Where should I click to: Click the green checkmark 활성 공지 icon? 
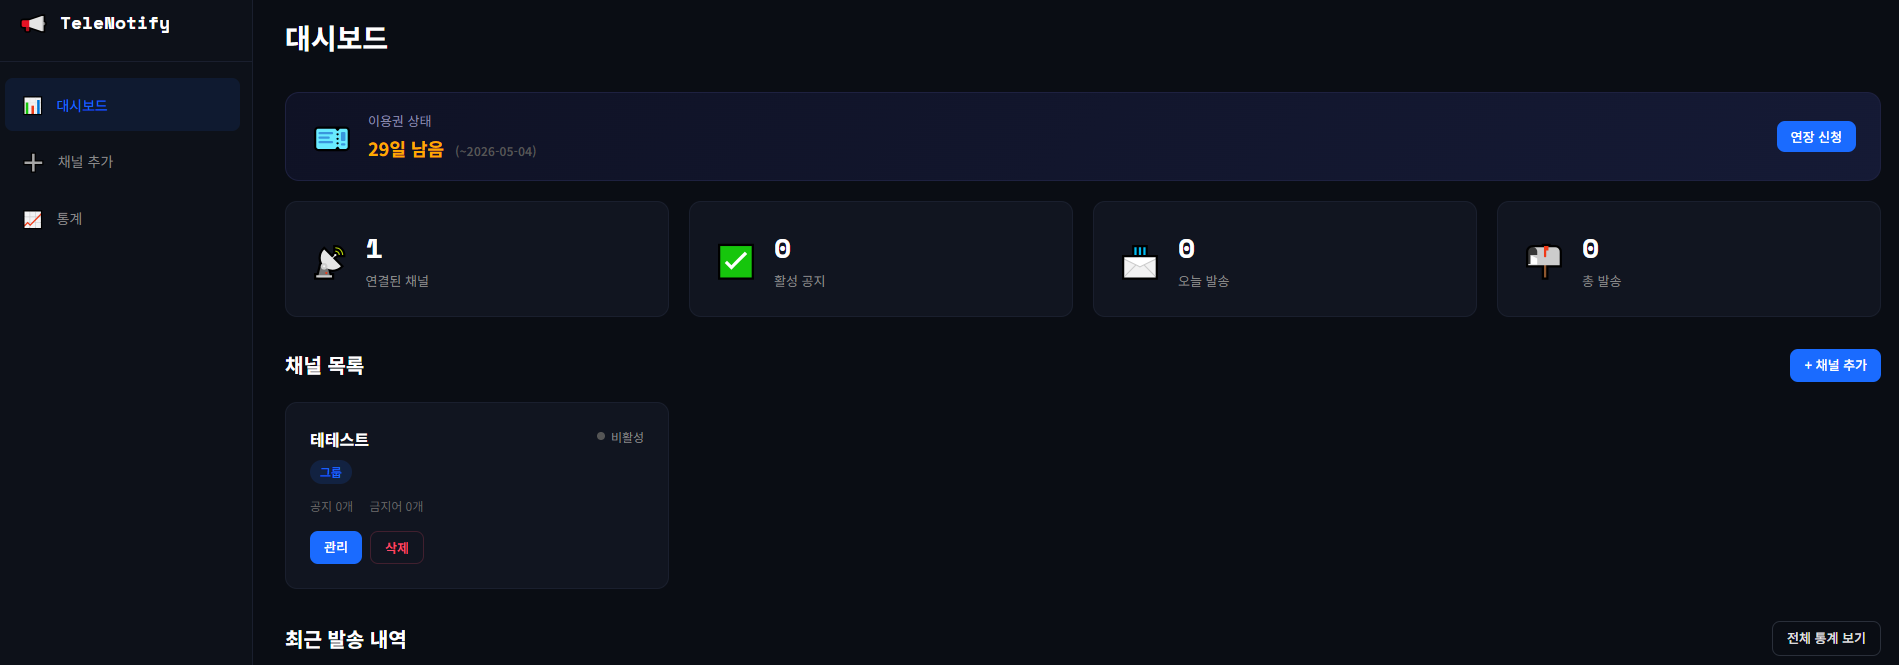(x=736, y=262)
